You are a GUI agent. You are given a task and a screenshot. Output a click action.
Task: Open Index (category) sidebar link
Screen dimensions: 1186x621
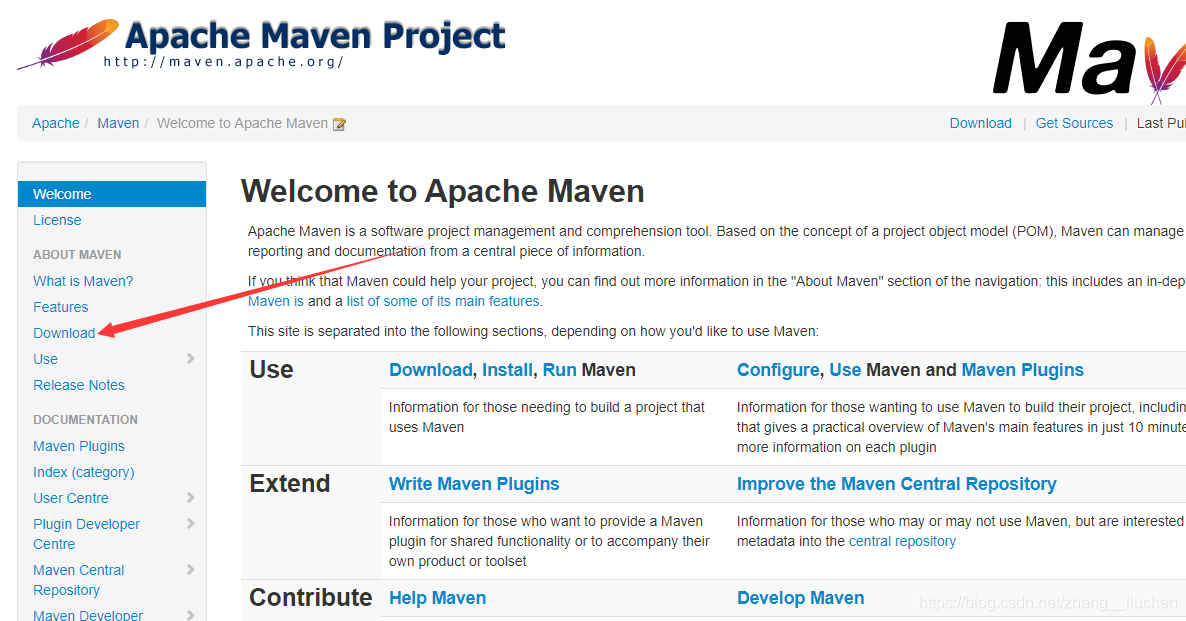tap(84, 472)
